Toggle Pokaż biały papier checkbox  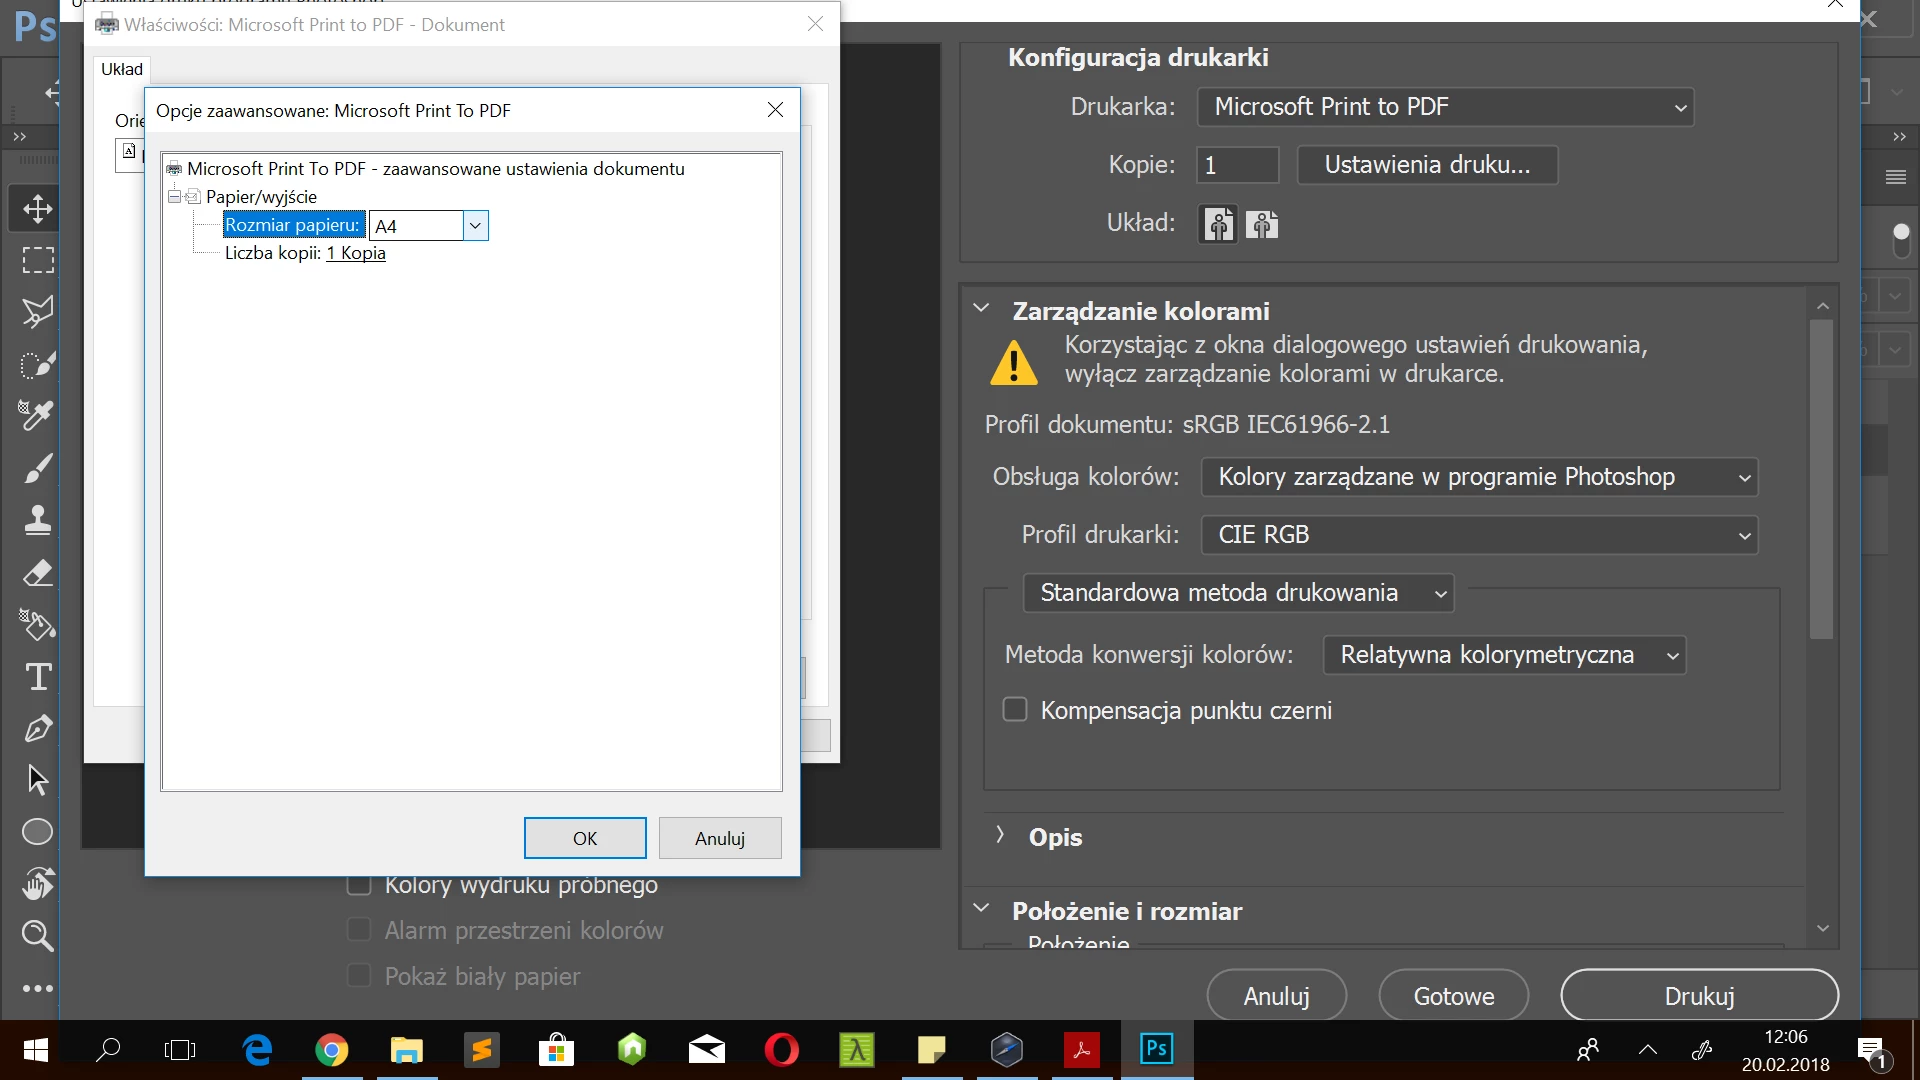359,976
